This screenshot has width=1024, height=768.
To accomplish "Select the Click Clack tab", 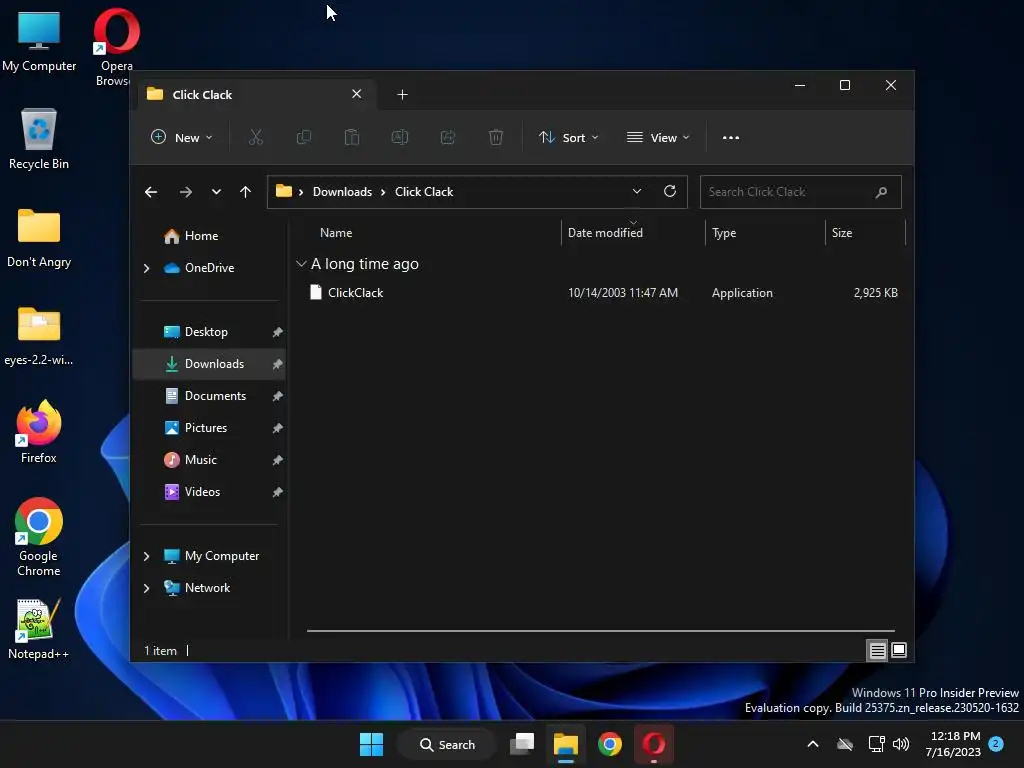I will [256, 95].
